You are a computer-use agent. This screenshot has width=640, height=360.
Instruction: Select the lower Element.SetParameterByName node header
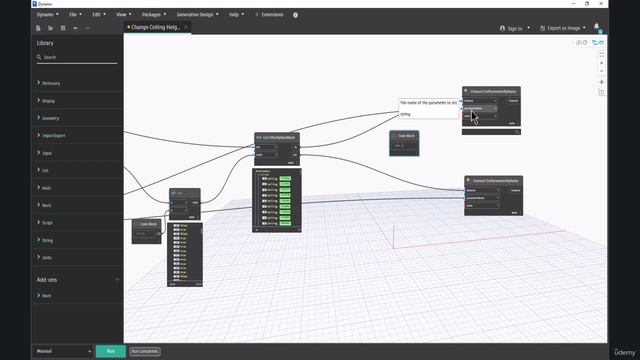[x=493, y=180]
